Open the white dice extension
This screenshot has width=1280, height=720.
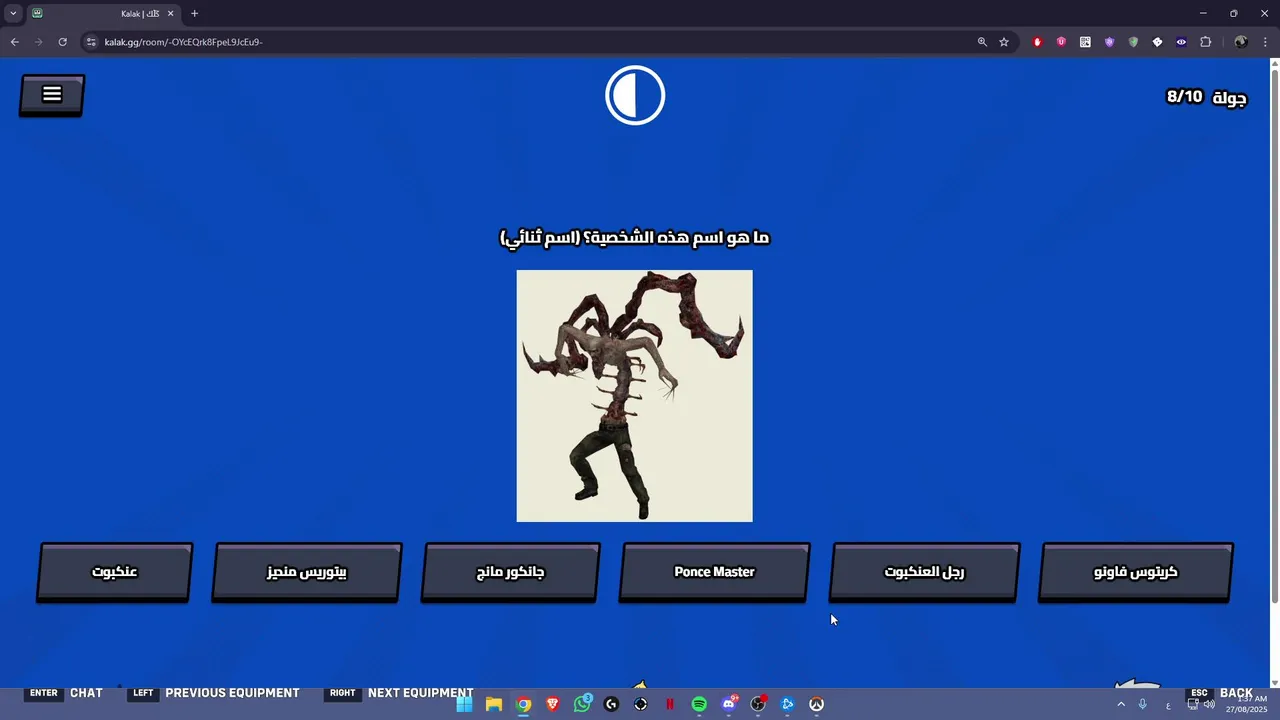point(1157,42)
